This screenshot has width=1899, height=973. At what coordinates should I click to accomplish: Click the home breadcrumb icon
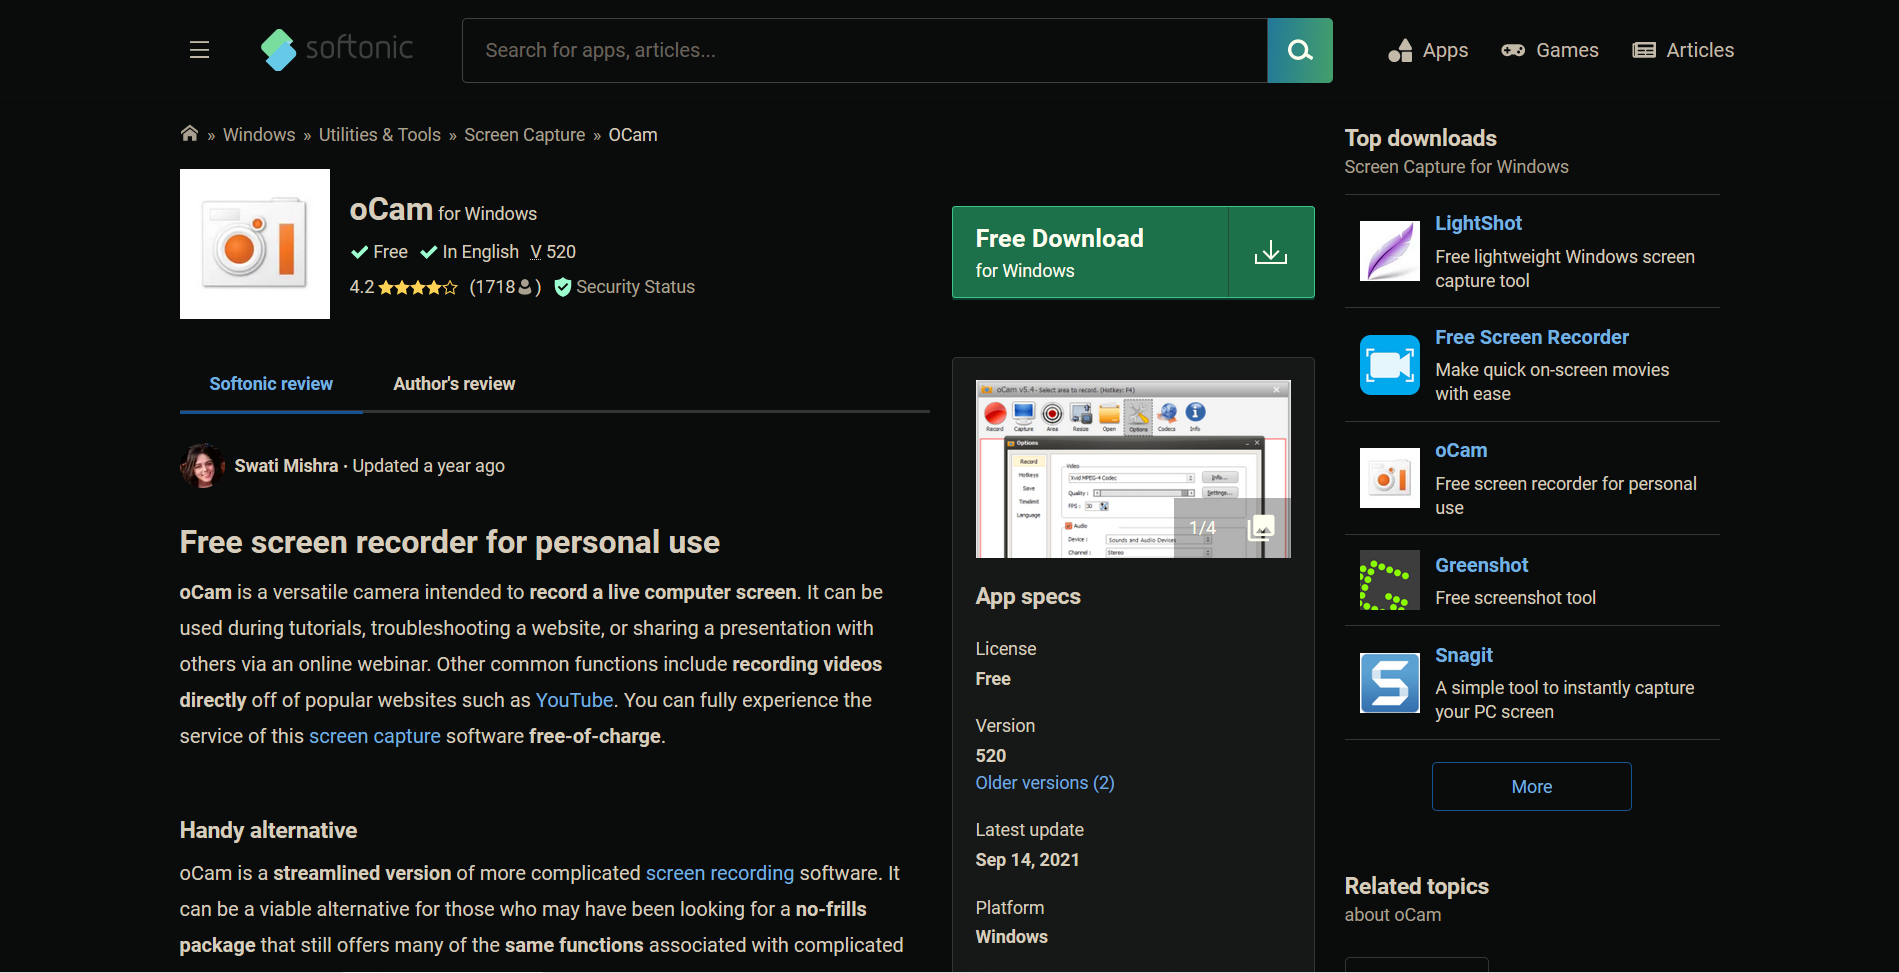click(189, 134)
